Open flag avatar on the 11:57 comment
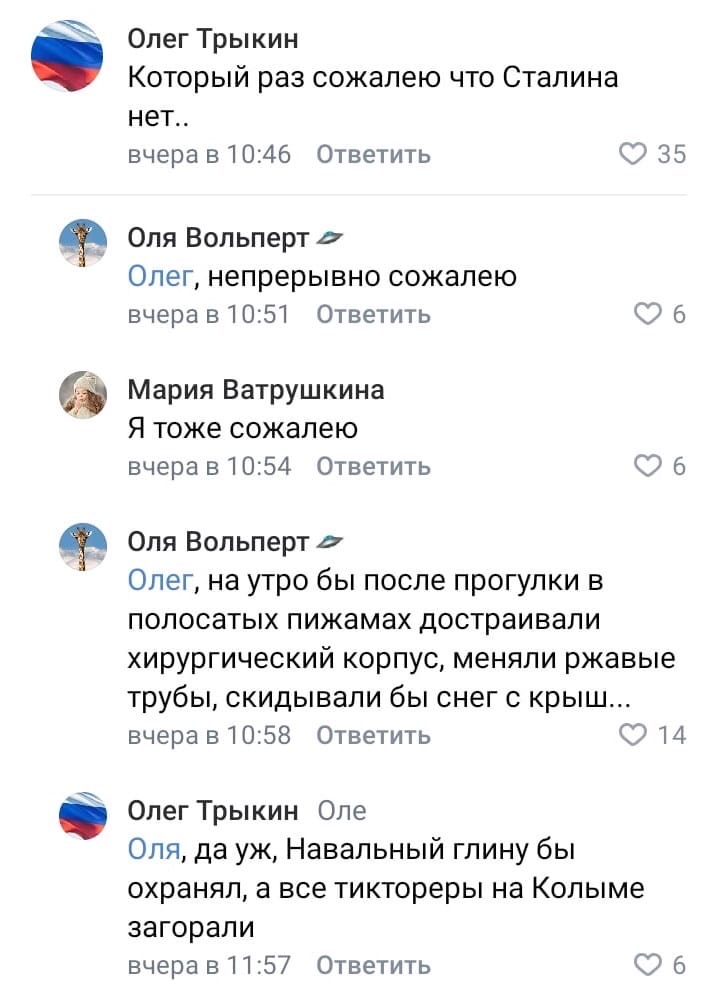Viewport: 718px width, 987px height. click(83, 813)
